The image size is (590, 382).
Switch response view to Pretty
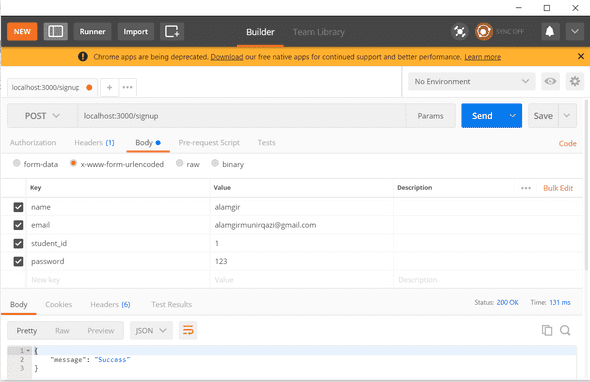tap(27, 330)
